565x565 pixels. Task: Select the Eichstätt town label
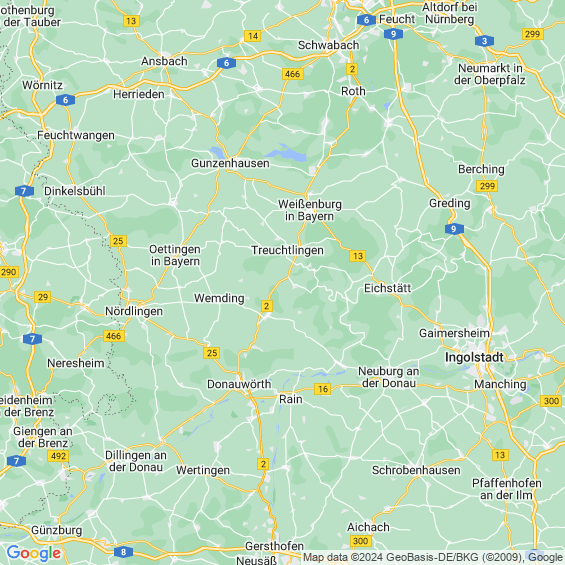coord(387,288)
